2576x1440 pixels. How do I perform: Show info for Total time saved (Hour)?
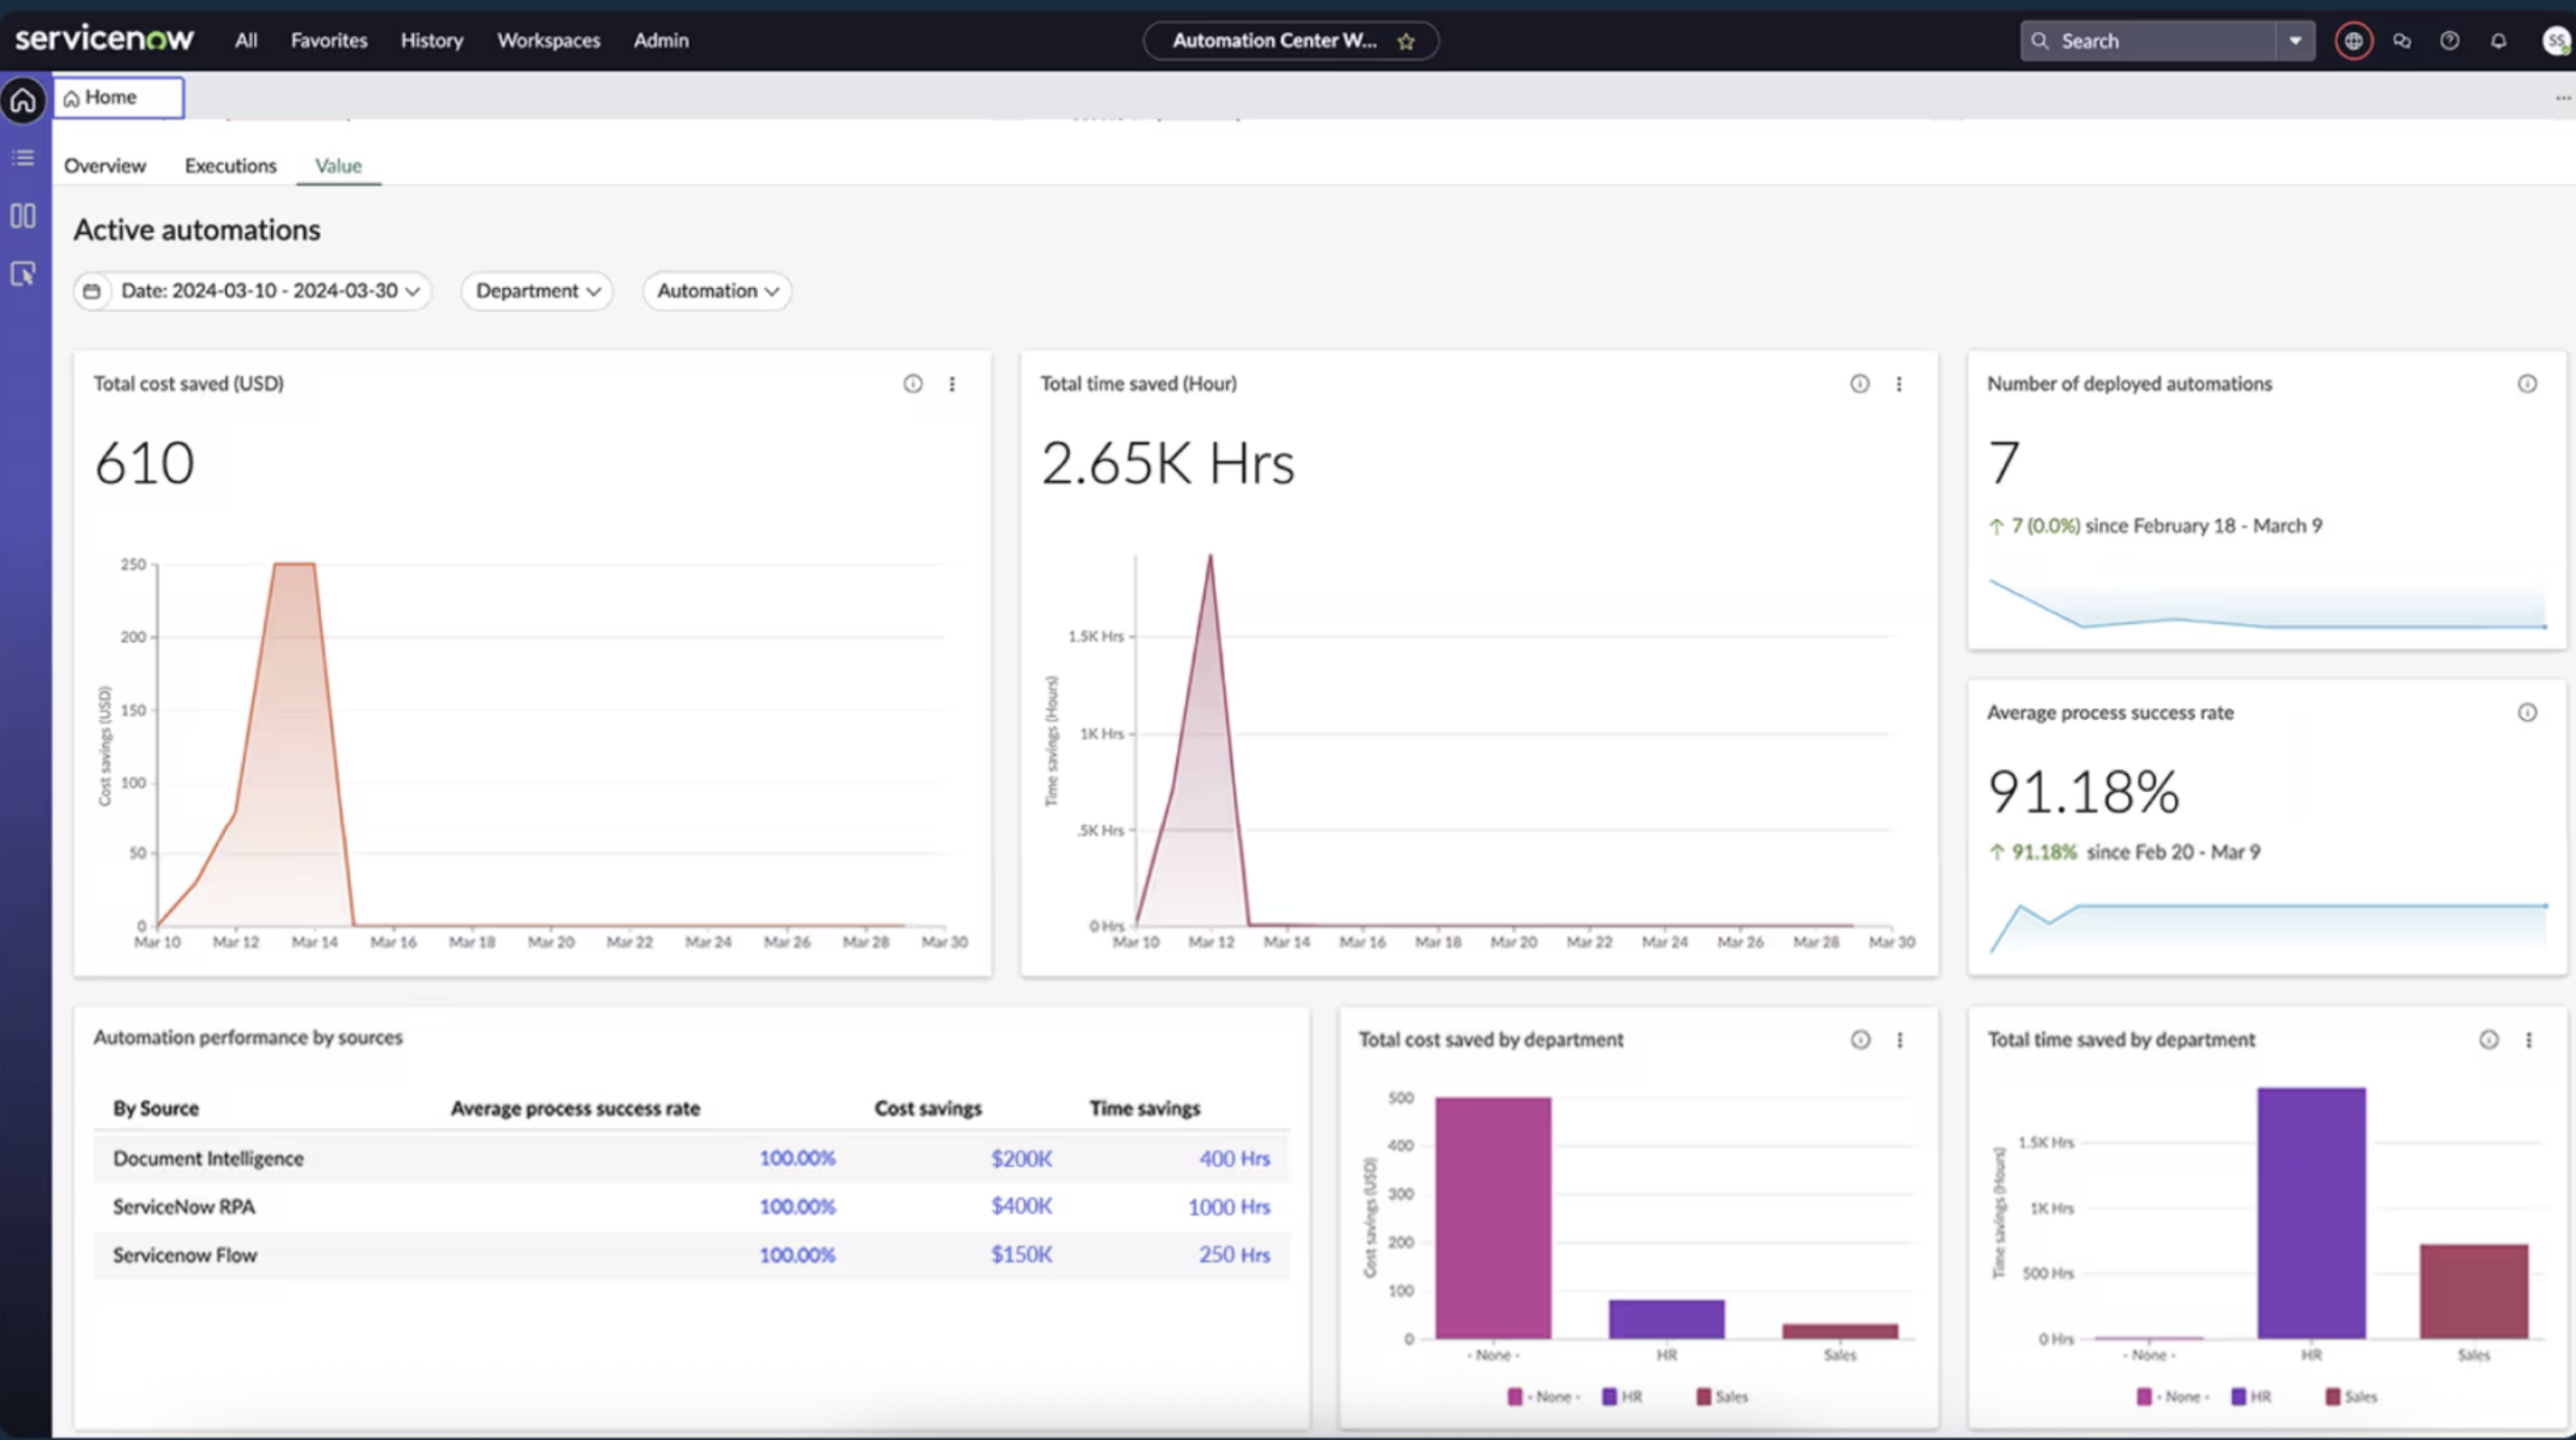pos(1859,384)
